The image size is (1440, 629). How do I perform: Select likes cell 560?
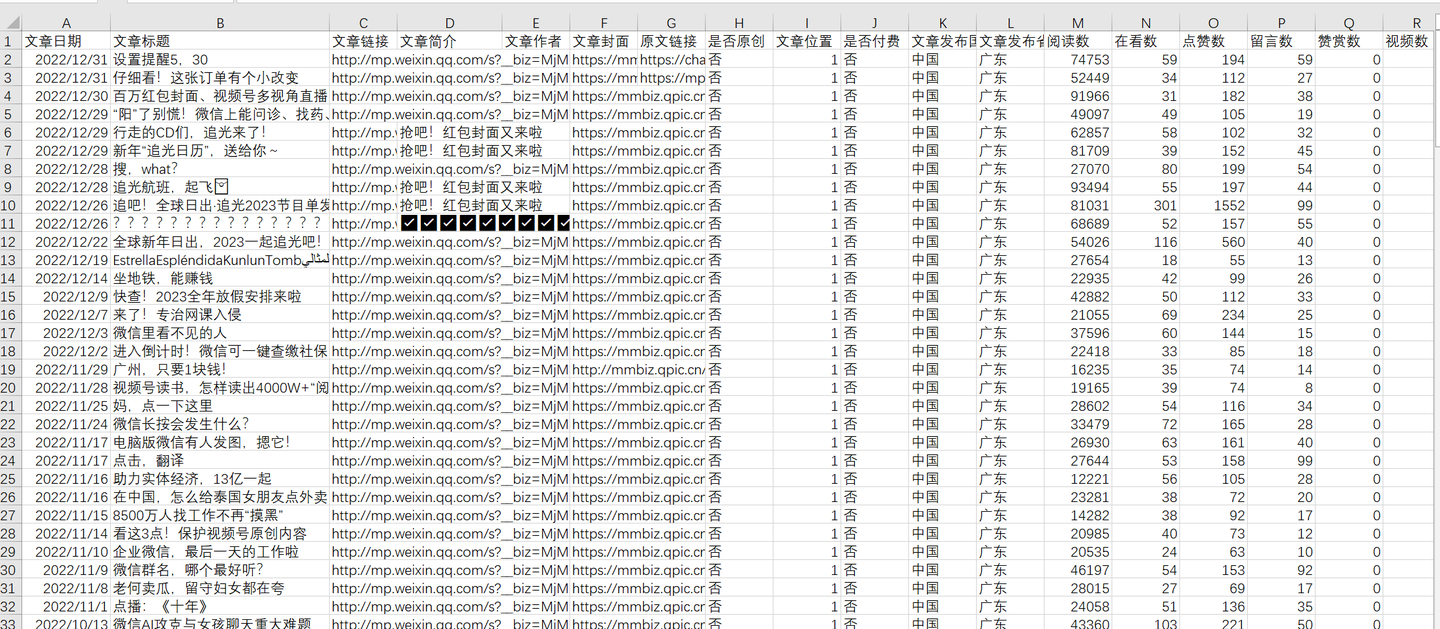tap(1213, 242)
